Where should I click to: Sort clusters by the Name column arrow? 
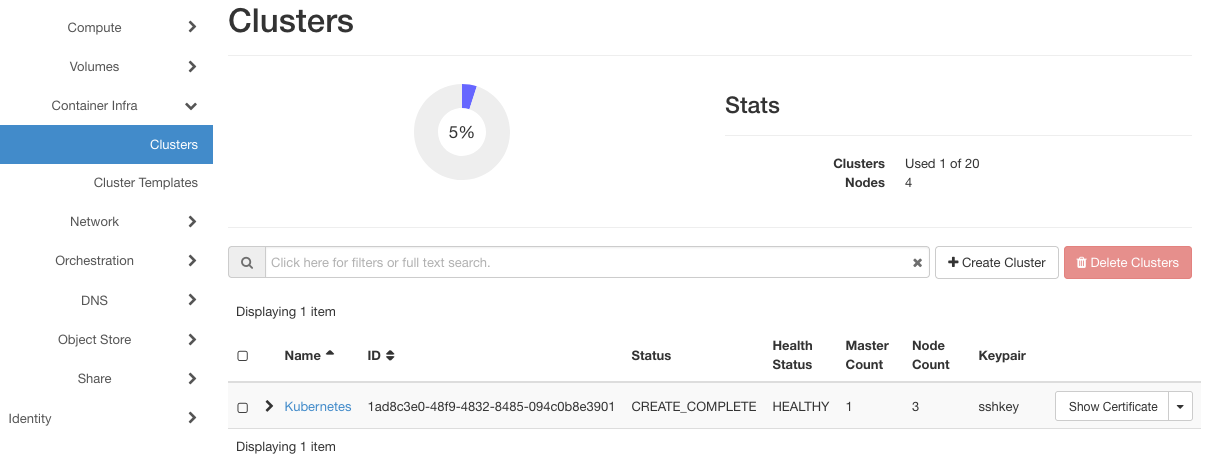click(330, 354)
